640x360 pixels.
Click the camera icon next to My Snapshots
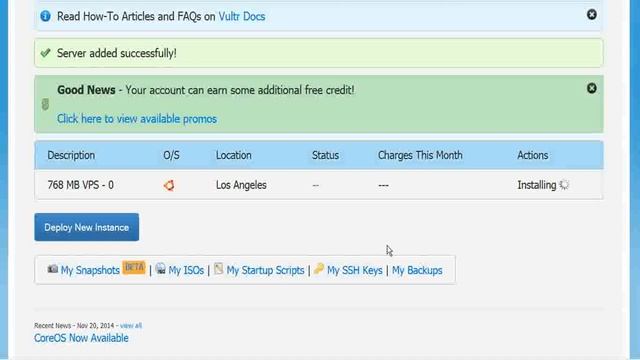pyautogui.click(x=53, y=269)
